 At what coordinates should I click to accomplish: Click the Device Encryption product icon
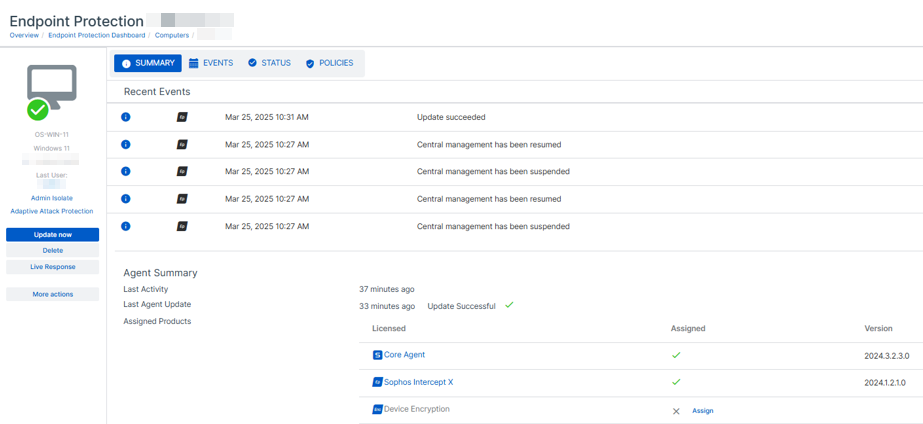[377, 409]
